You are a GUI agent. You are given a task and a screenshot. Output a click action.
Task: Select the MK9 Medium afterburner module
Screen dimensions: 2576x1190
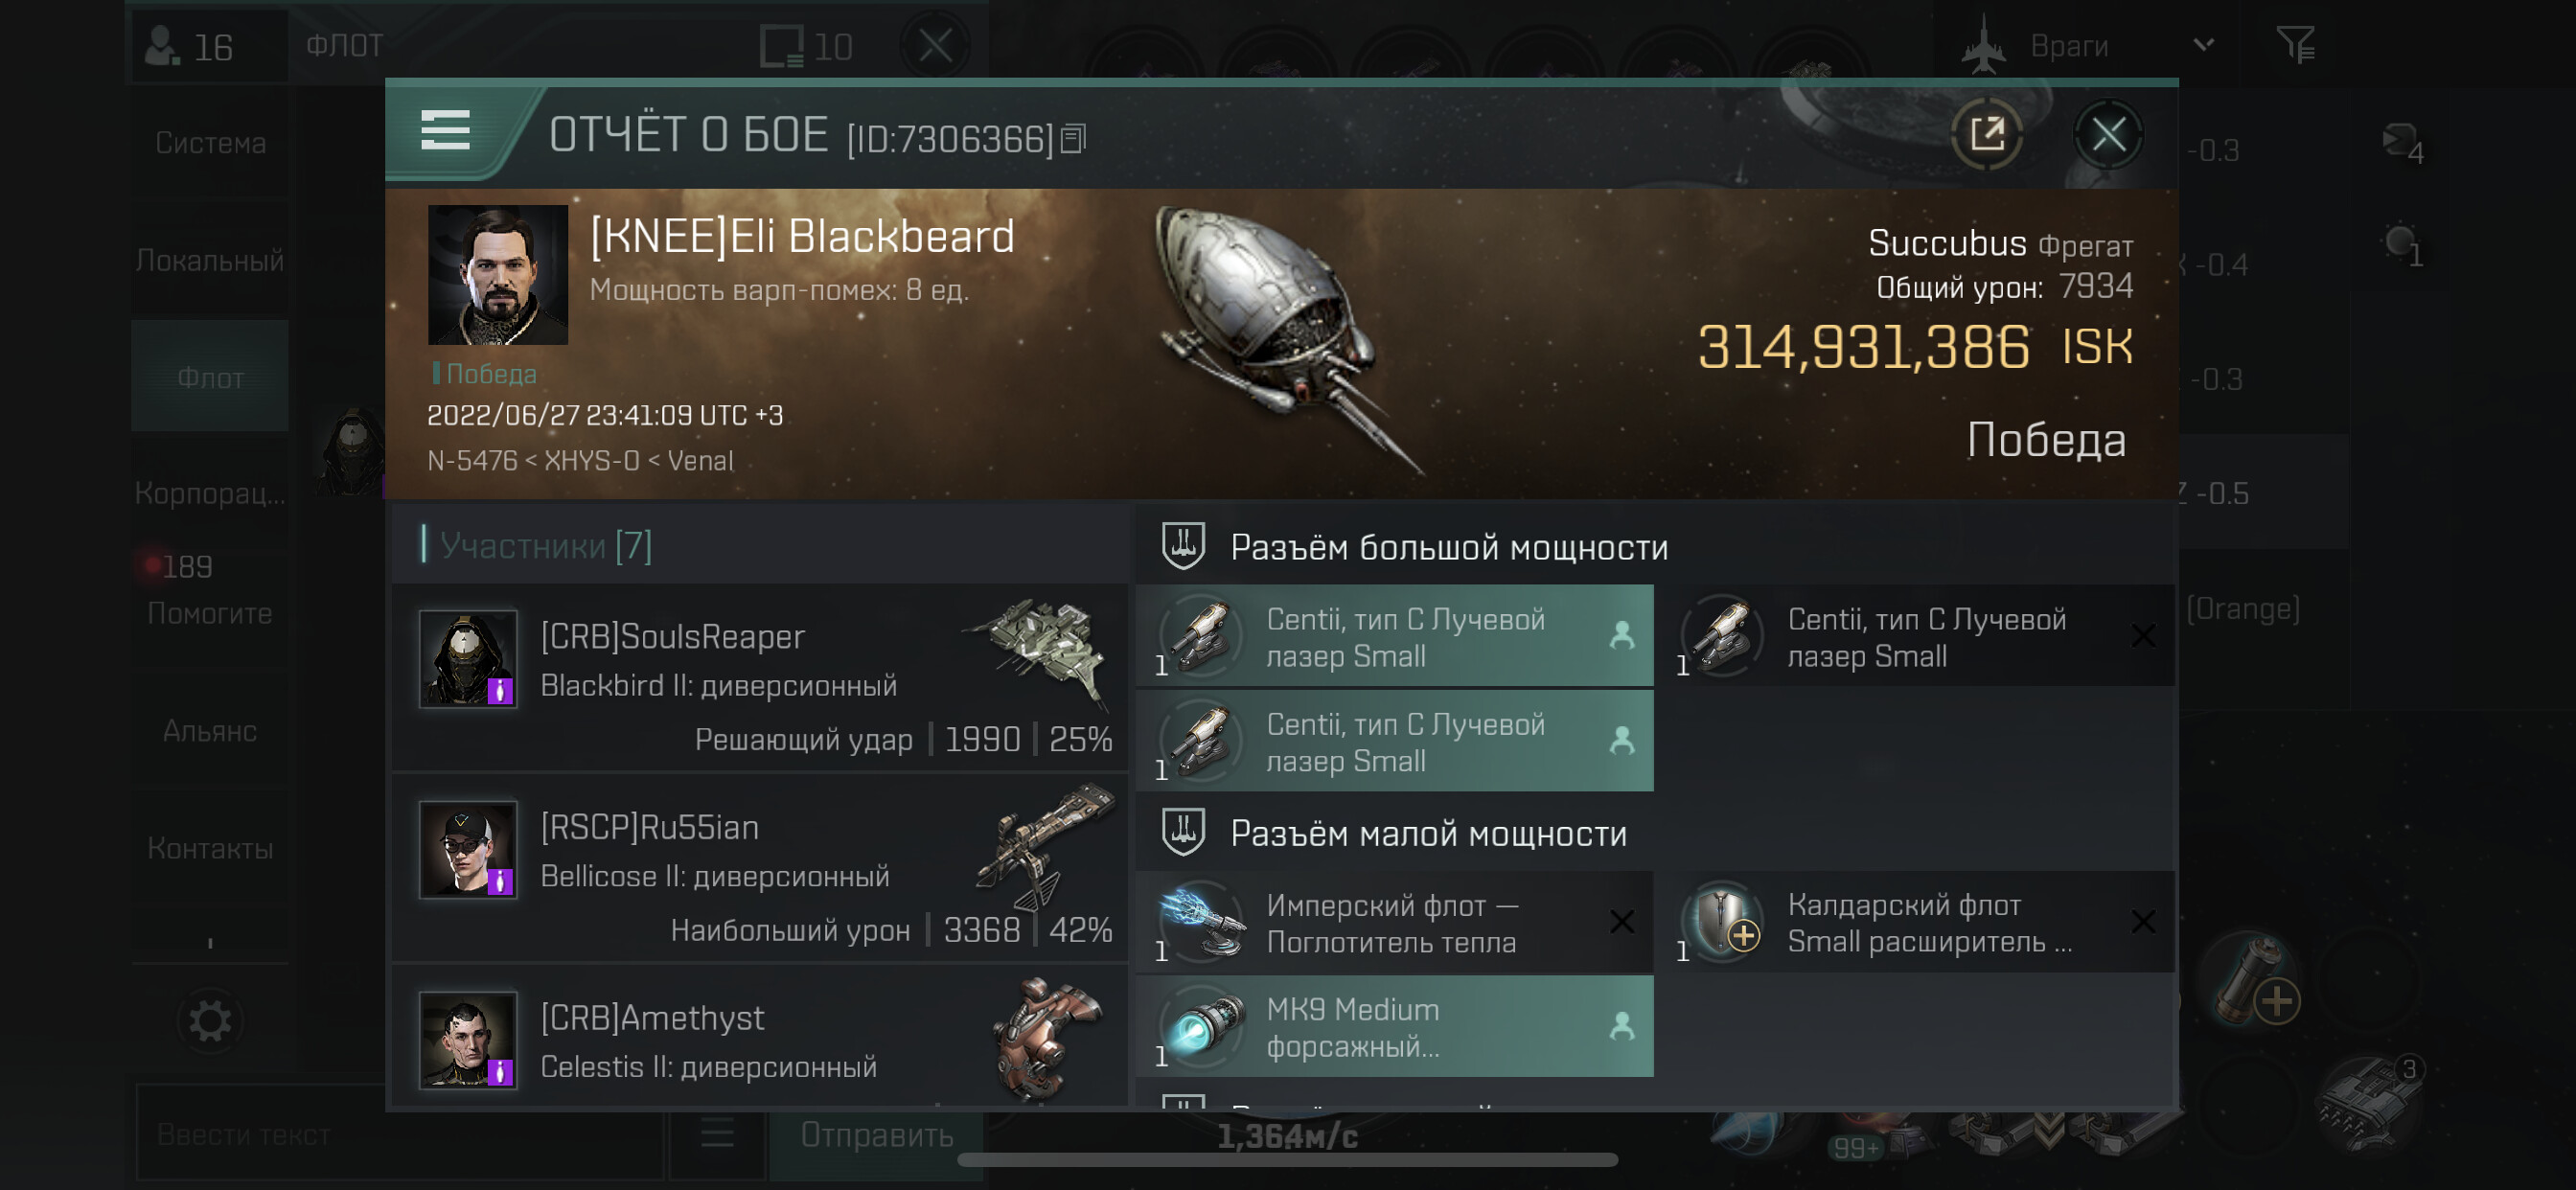[x=1394, y=1027]
